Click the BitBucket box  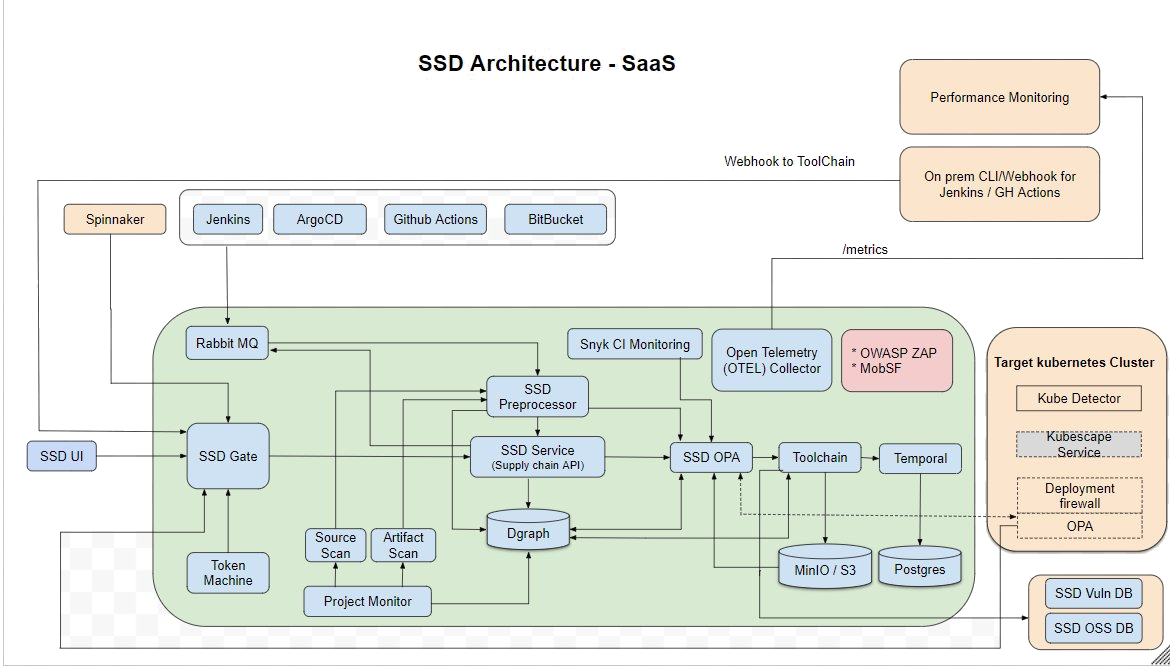[556, 219]
